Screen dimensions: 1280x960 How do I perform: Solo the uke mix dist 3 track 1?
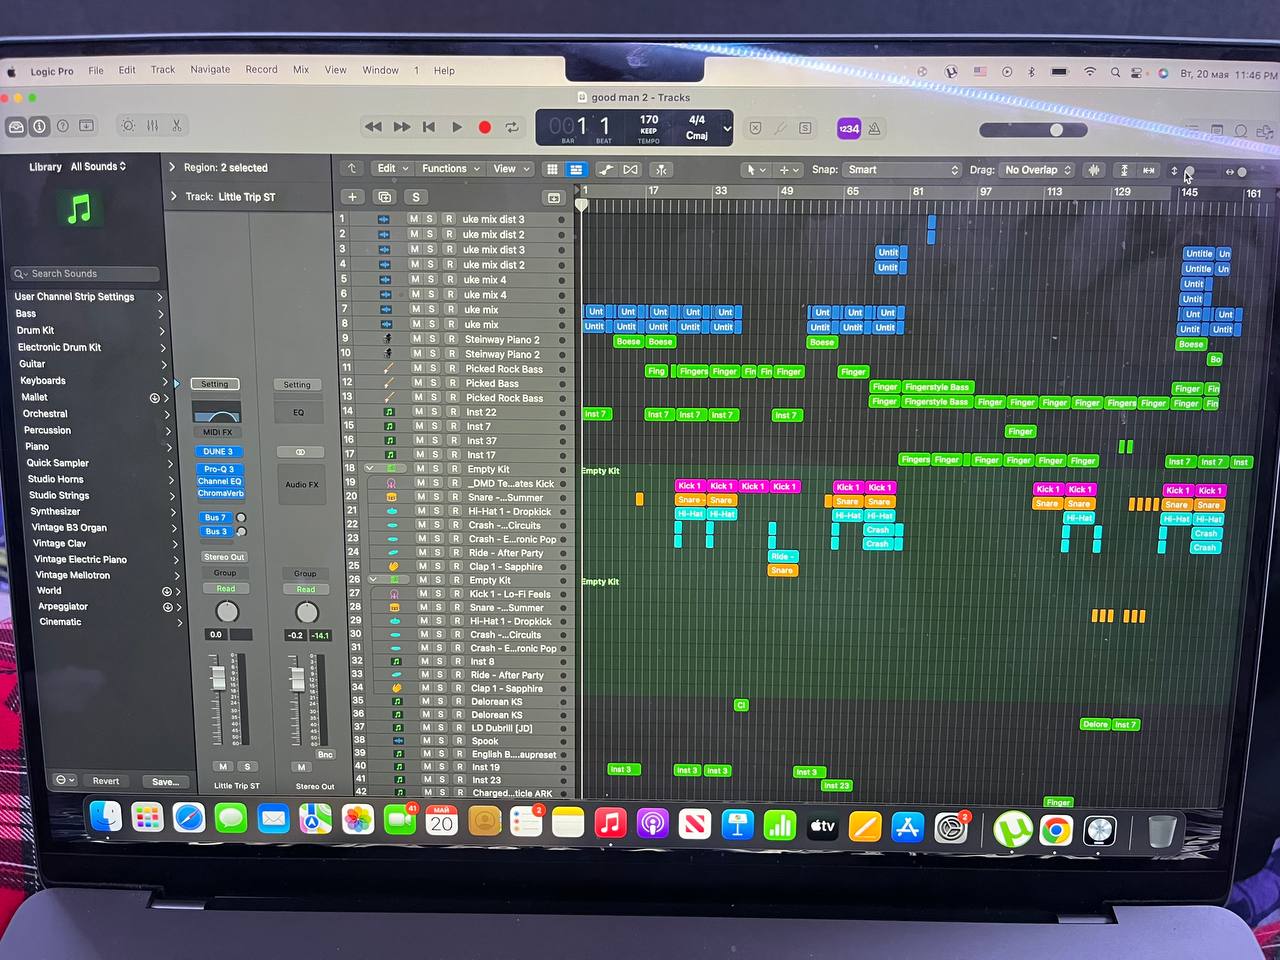(430, 219)
